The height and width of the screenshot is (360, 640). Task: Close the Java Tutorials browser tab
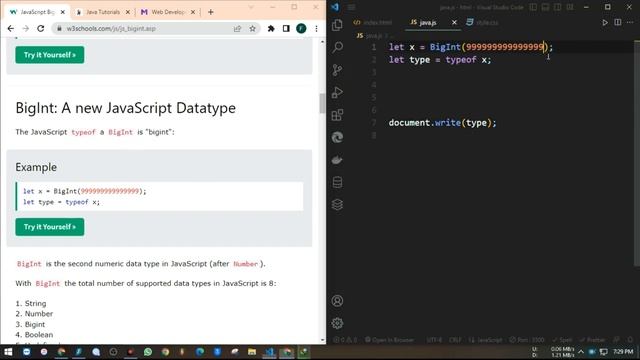(128, 12)
